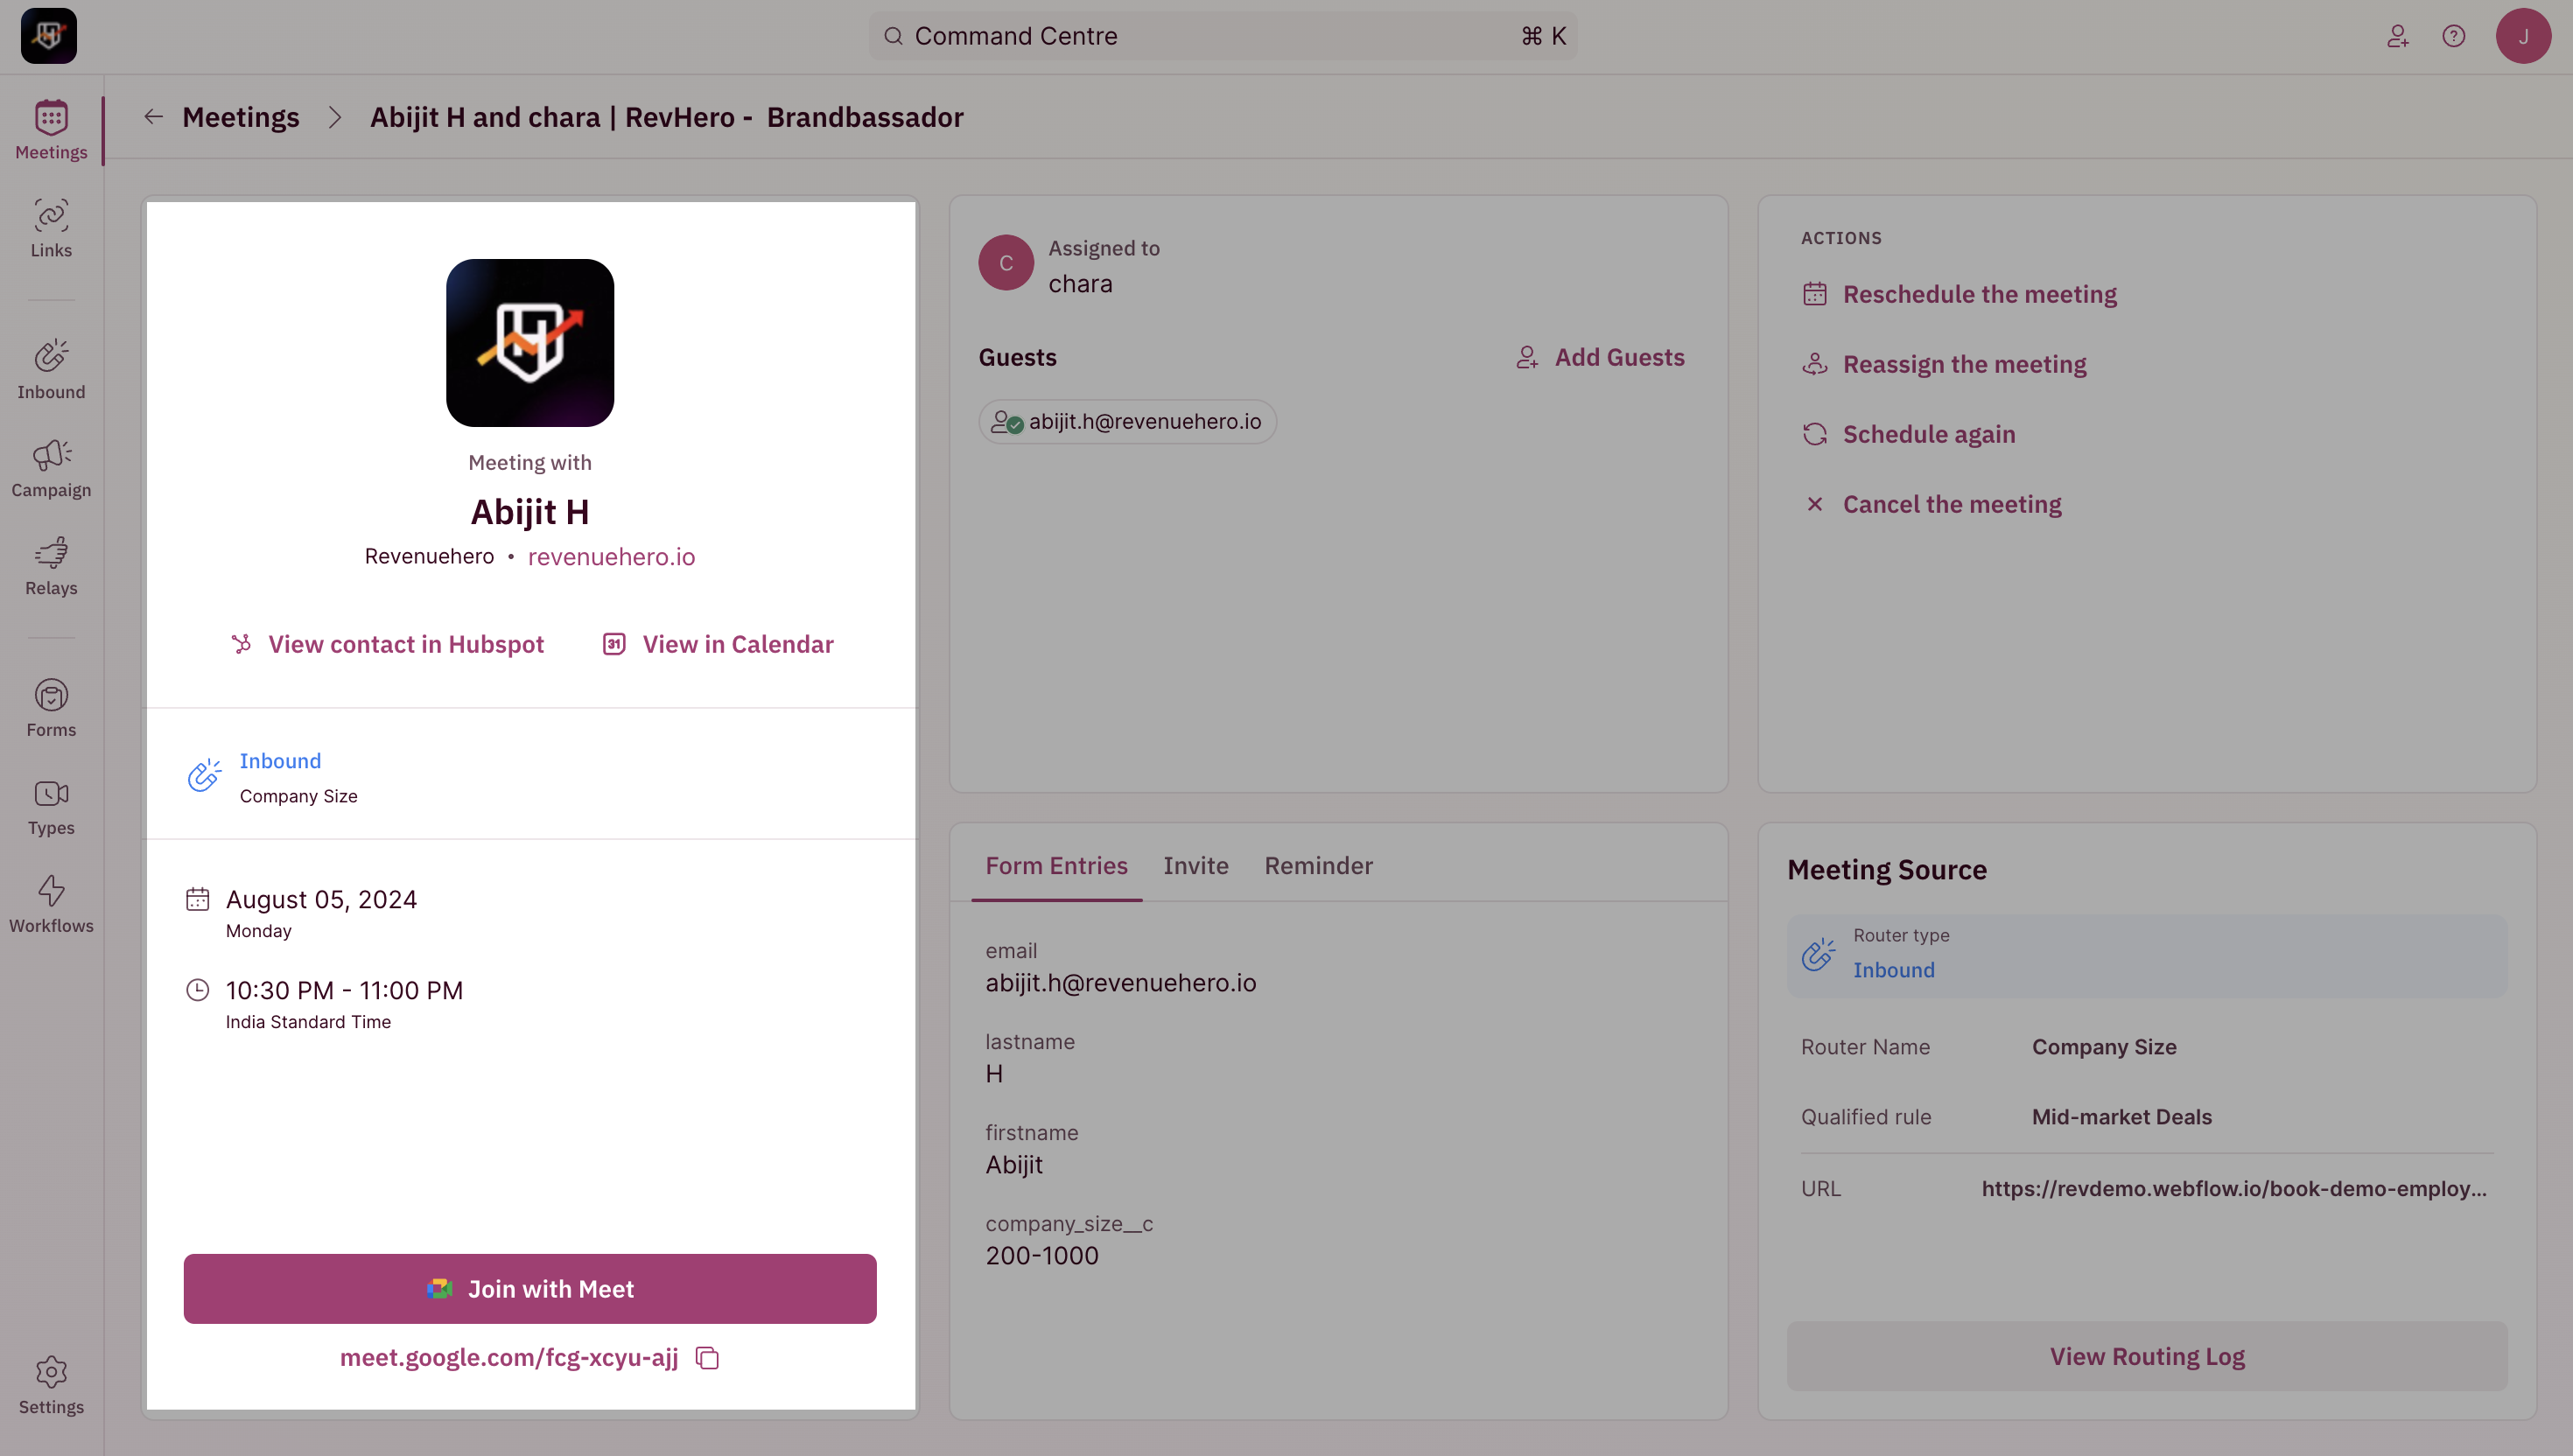The image size is (2573, 1456).
Task: Click the calendar icon next to August 05
Action: coord(198,899)
